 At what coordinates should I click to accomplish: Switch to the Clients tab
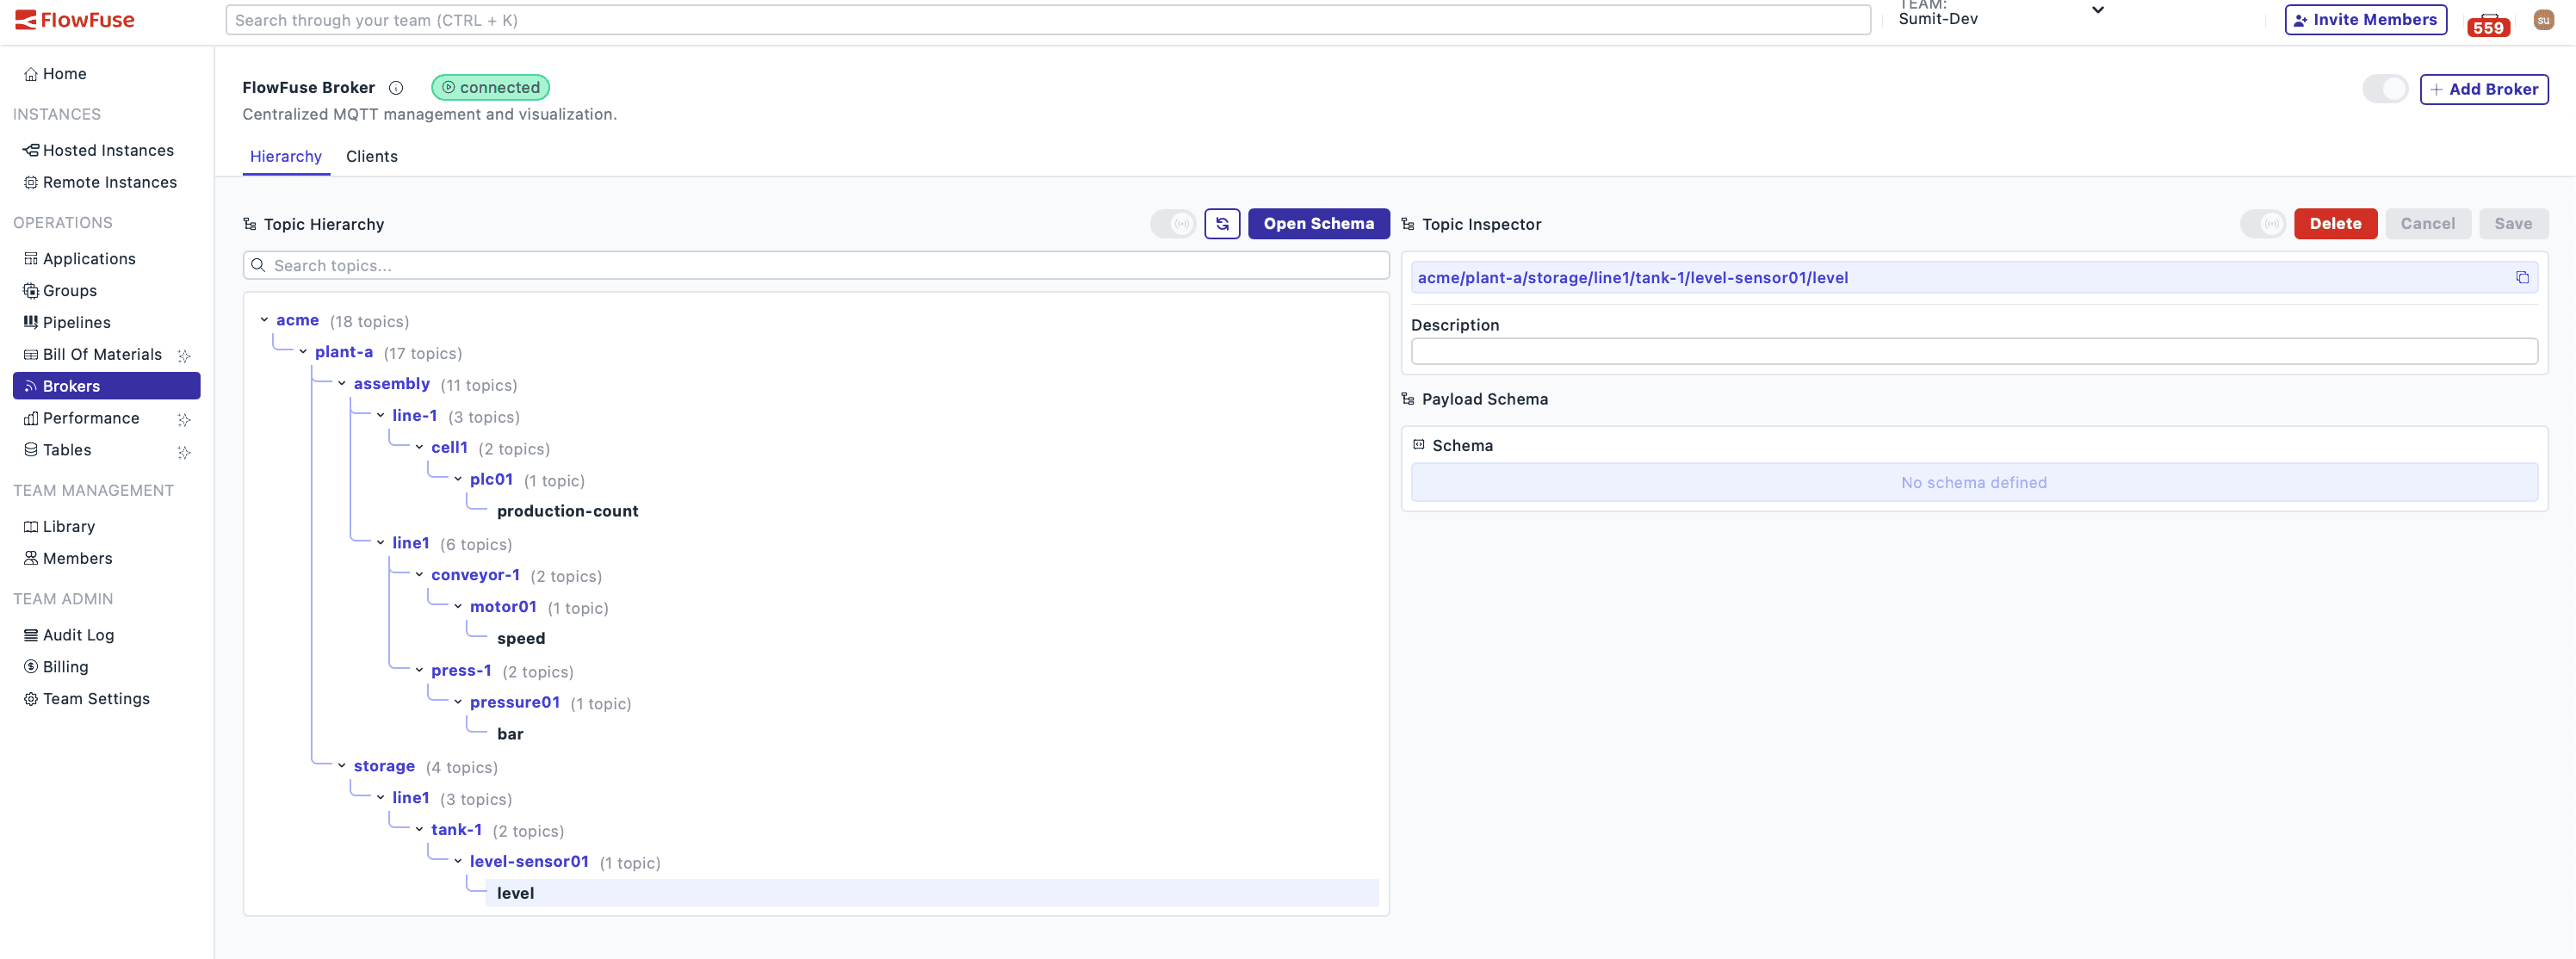point(371,156)
